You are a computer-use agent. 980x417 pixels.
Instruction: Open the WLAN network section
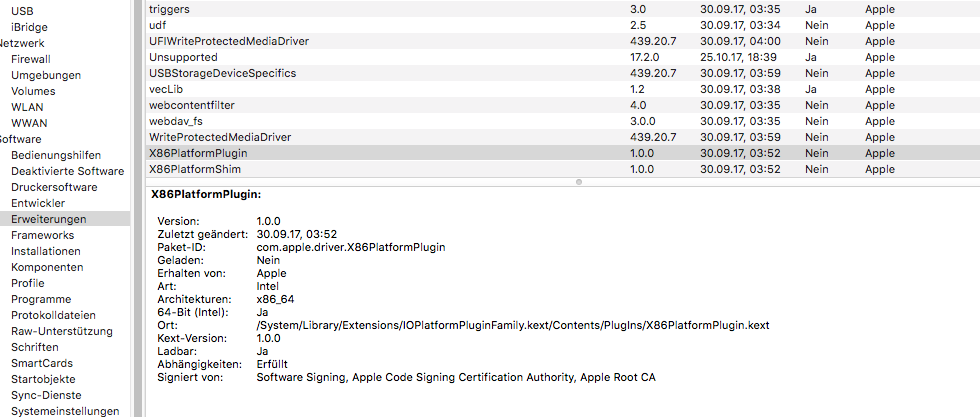pos(27,107)
